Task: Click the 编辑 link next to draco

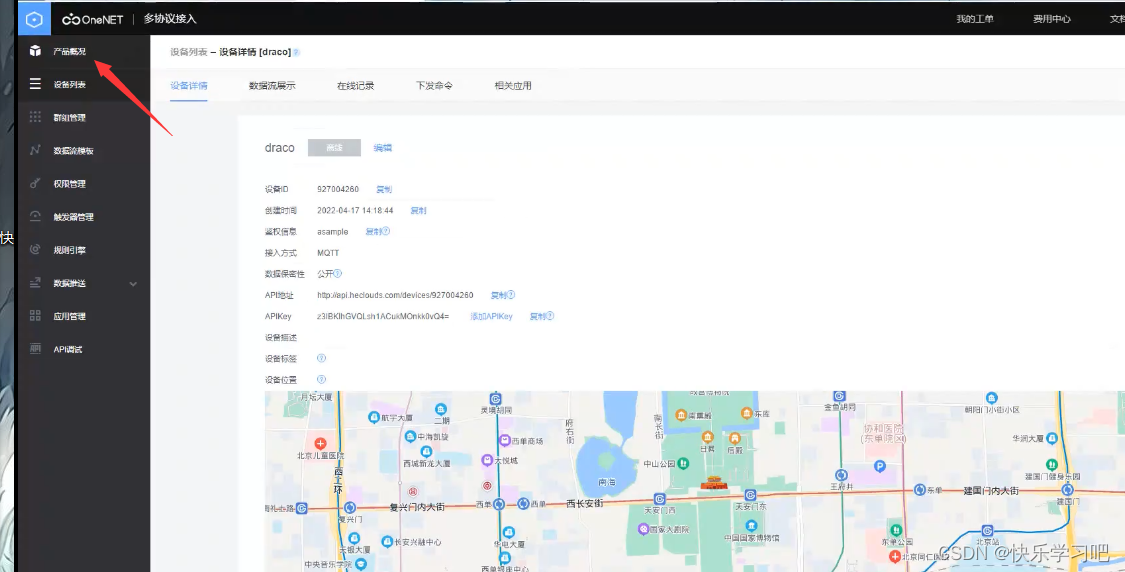Action: click(383, 148)
